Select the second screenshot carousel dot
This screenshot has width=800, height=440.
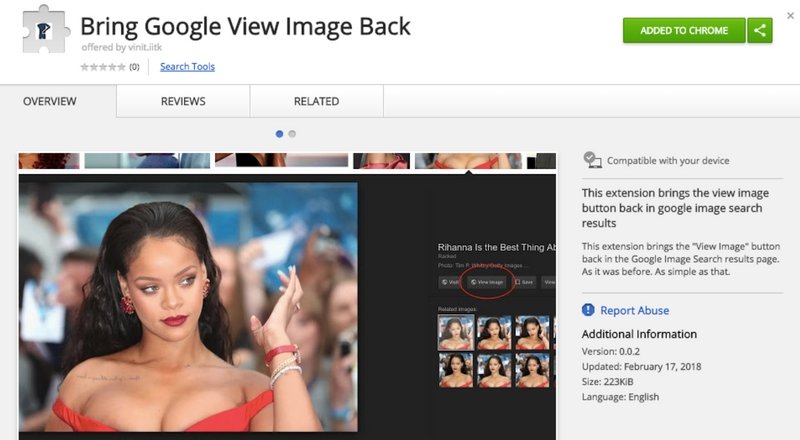tap(292, 134)
